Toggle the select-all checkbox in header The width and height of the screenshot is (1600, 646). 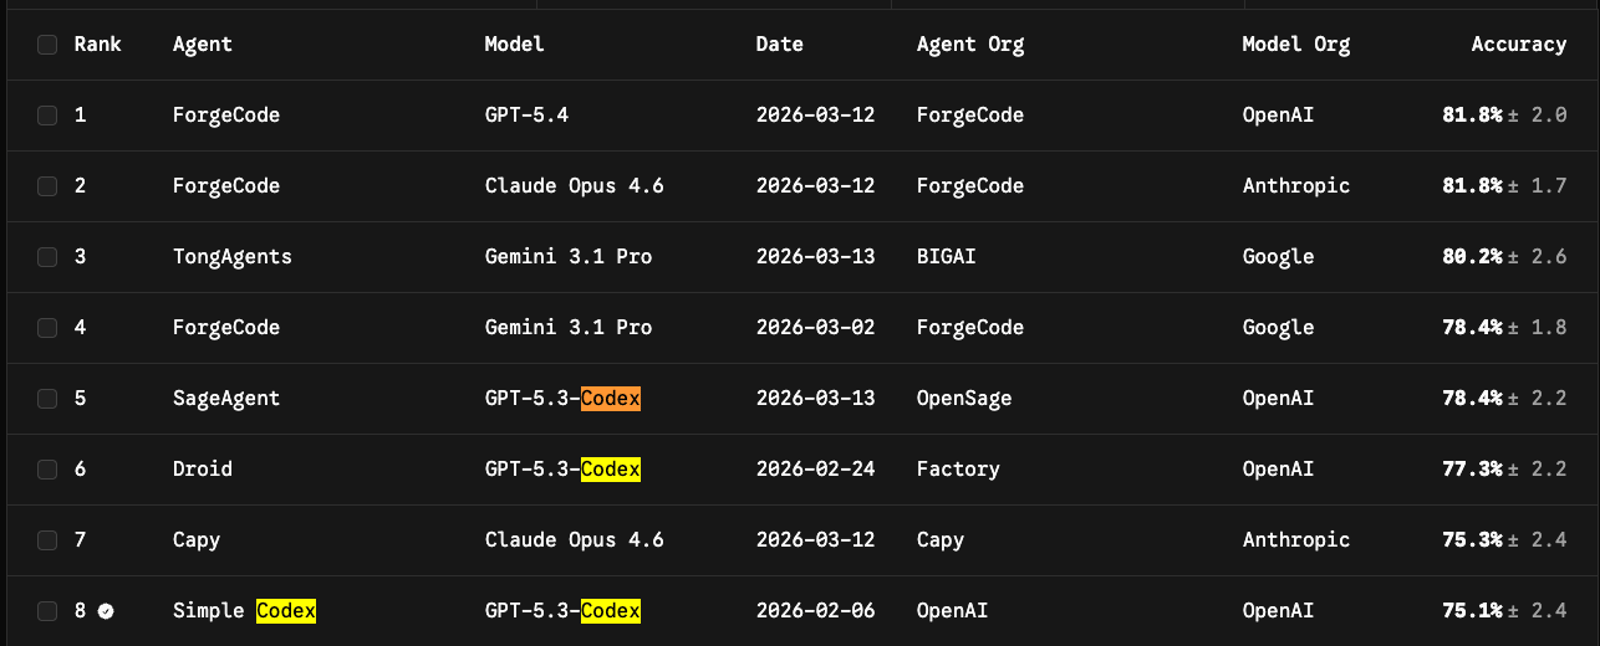tap(47, 45)
